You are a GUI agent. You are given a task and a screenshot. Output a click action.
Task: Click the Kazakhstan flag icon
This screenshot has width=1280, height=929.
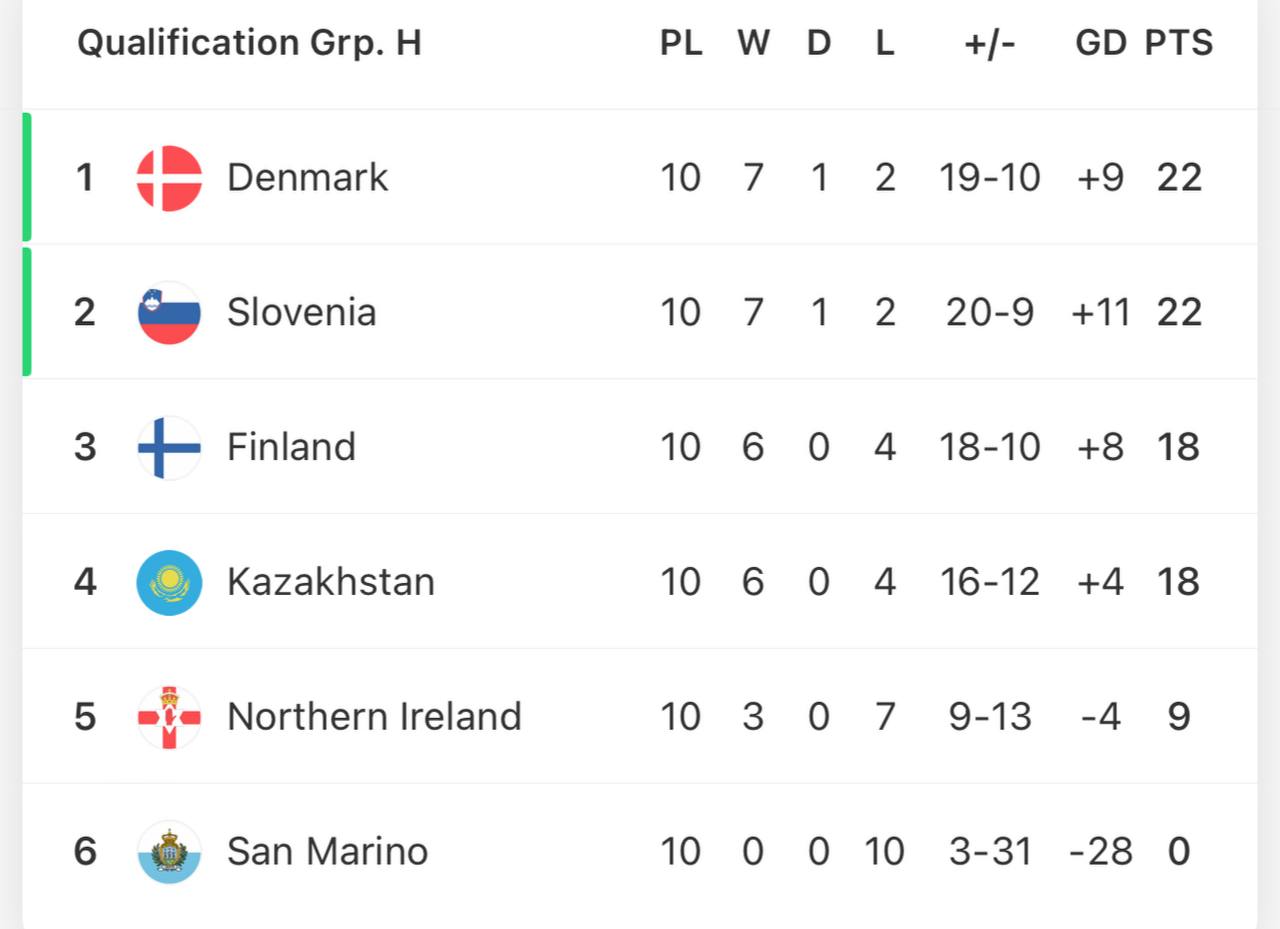[x=169, y=582]
